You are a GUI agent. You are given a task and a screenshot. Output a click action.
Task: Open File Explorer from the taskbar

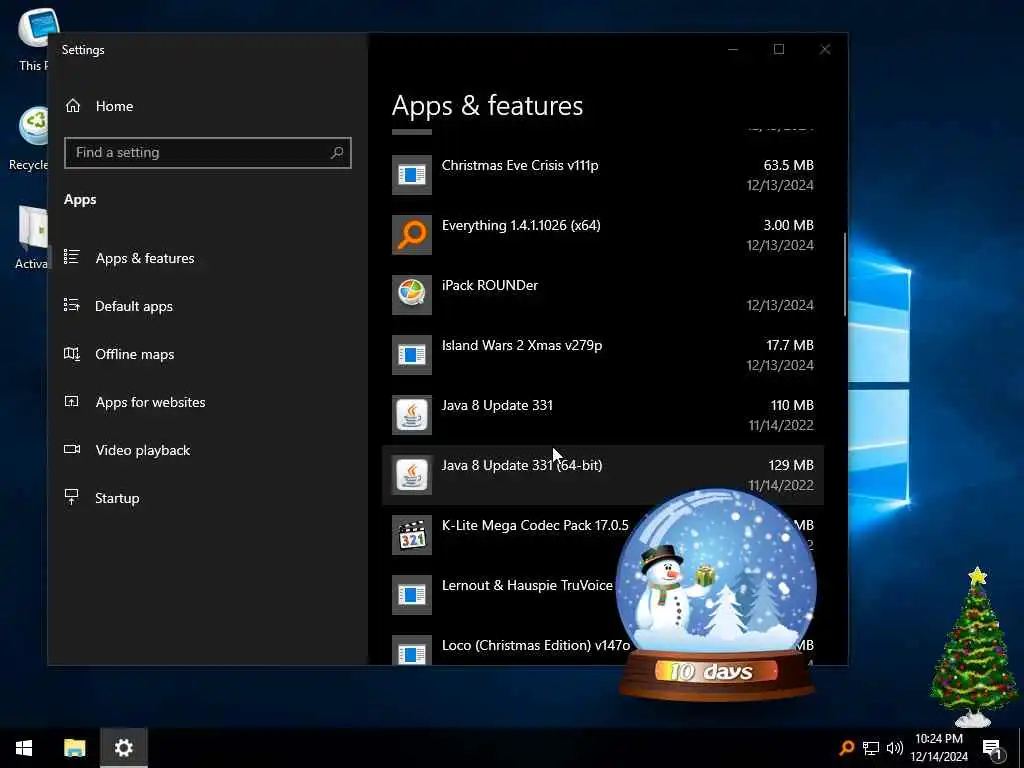[x=74, y=748]
